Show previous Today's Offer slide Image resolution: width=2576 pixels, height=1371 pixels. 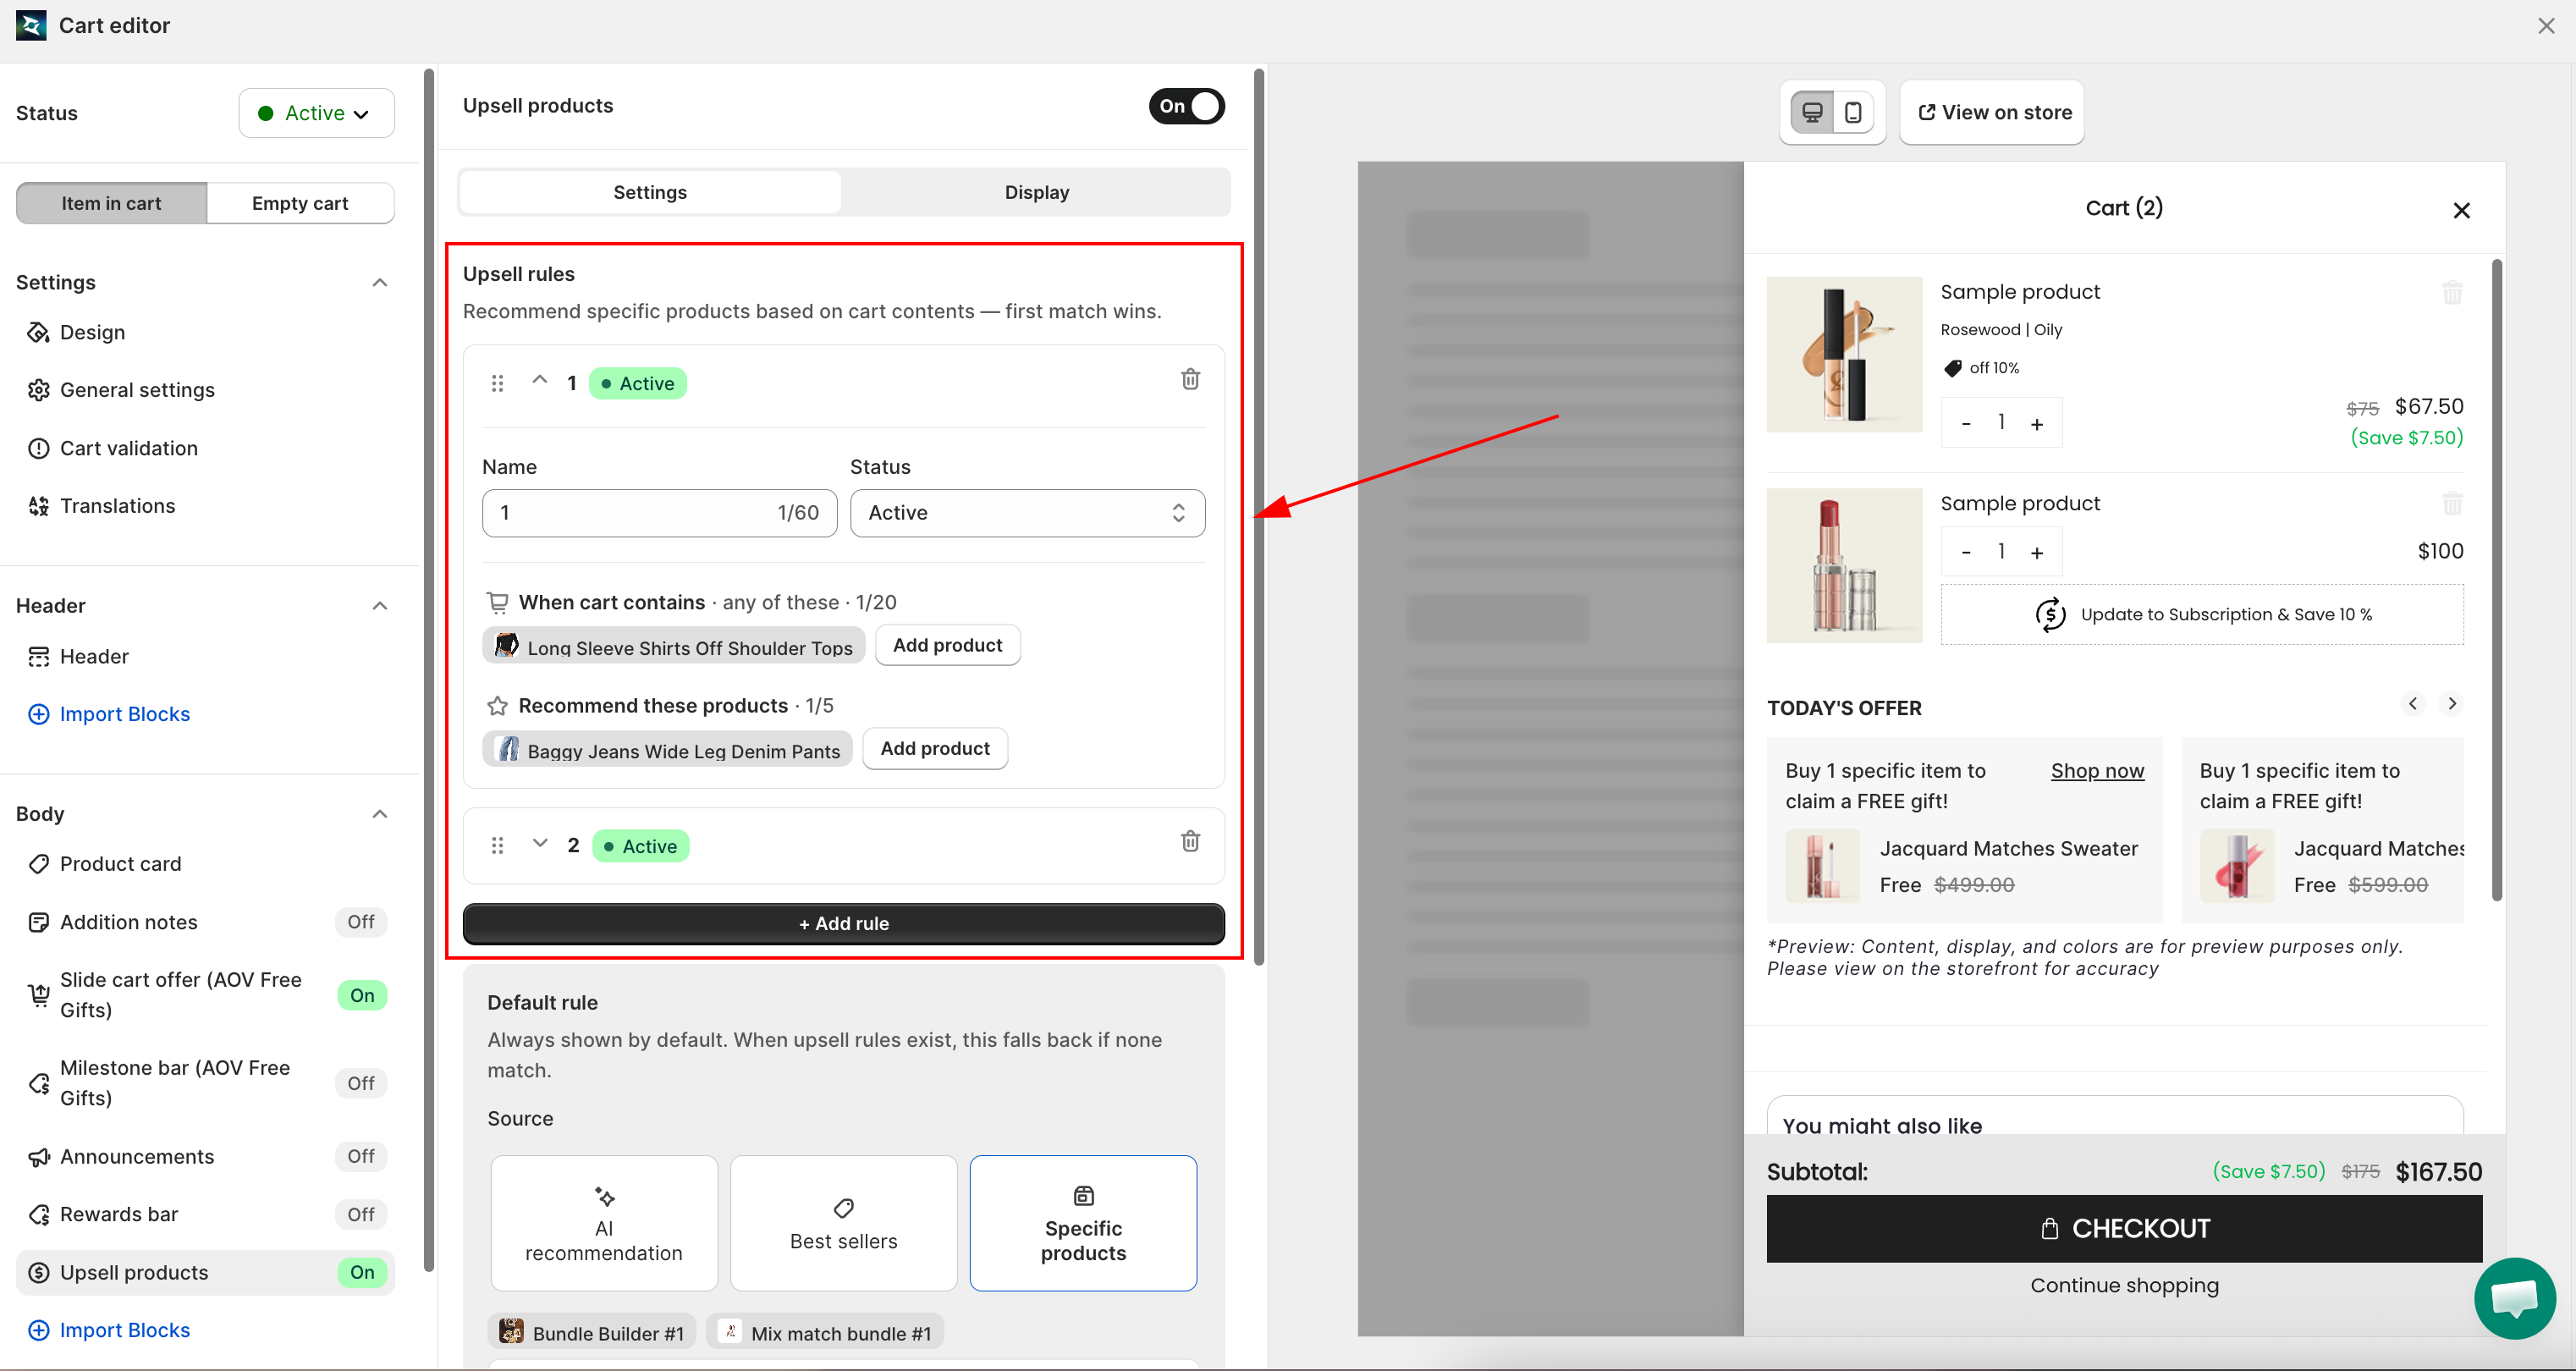[2413, 704]
